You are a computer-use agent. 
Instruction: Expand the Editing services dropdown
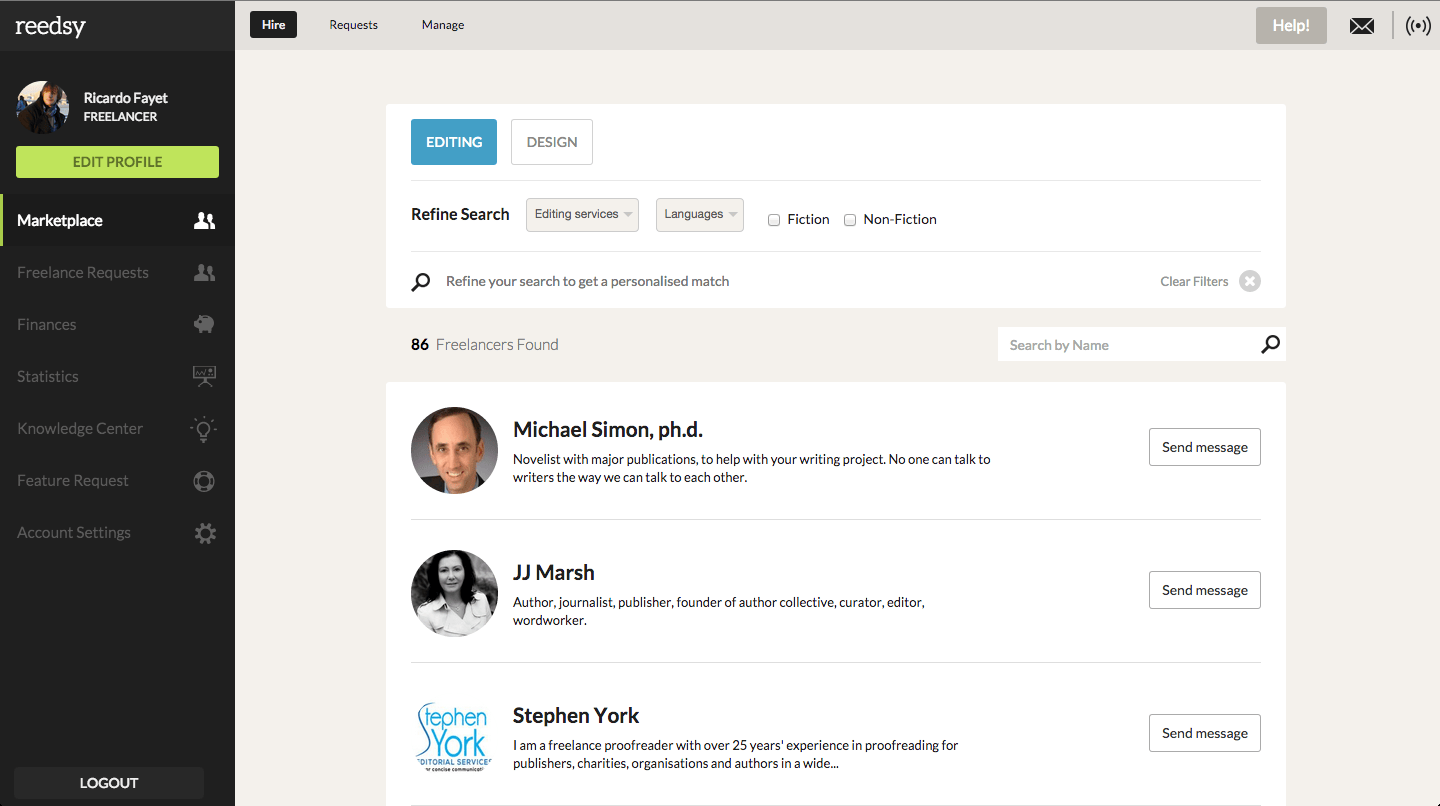pos(582,214)
